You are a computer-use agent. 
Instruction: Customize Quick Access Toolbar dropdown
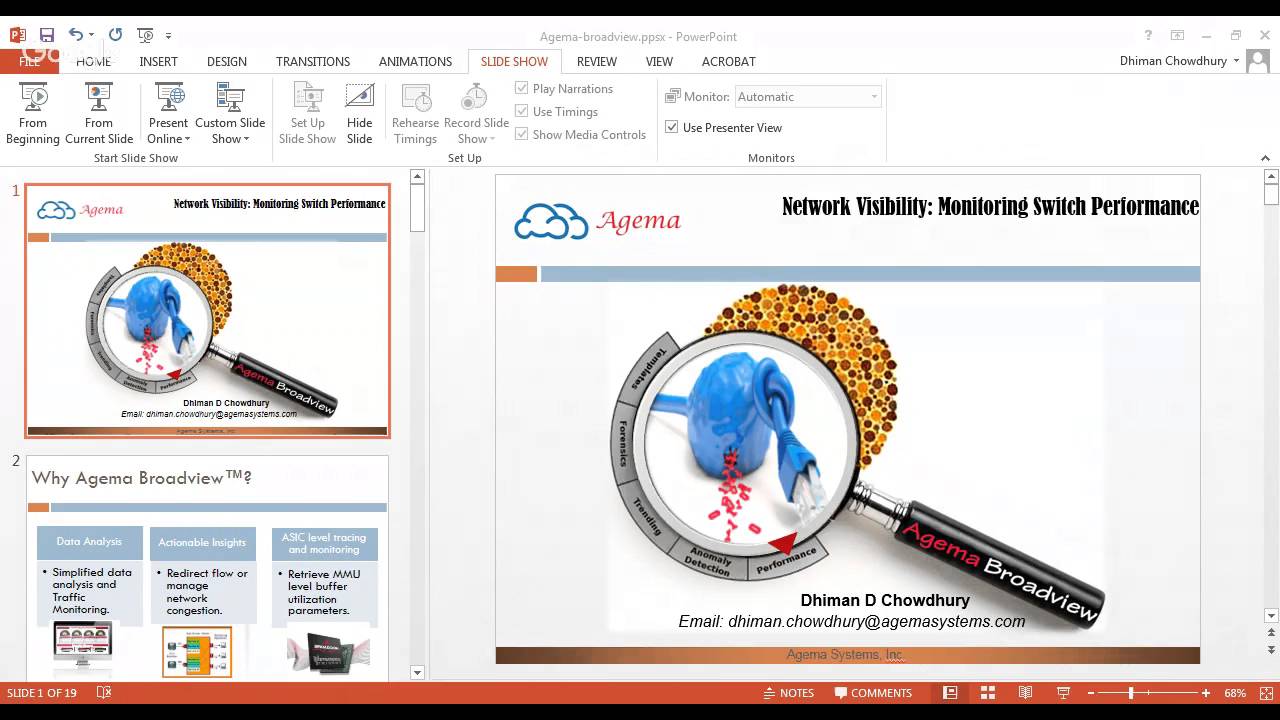pyautogui.click(x=168, y=35)
